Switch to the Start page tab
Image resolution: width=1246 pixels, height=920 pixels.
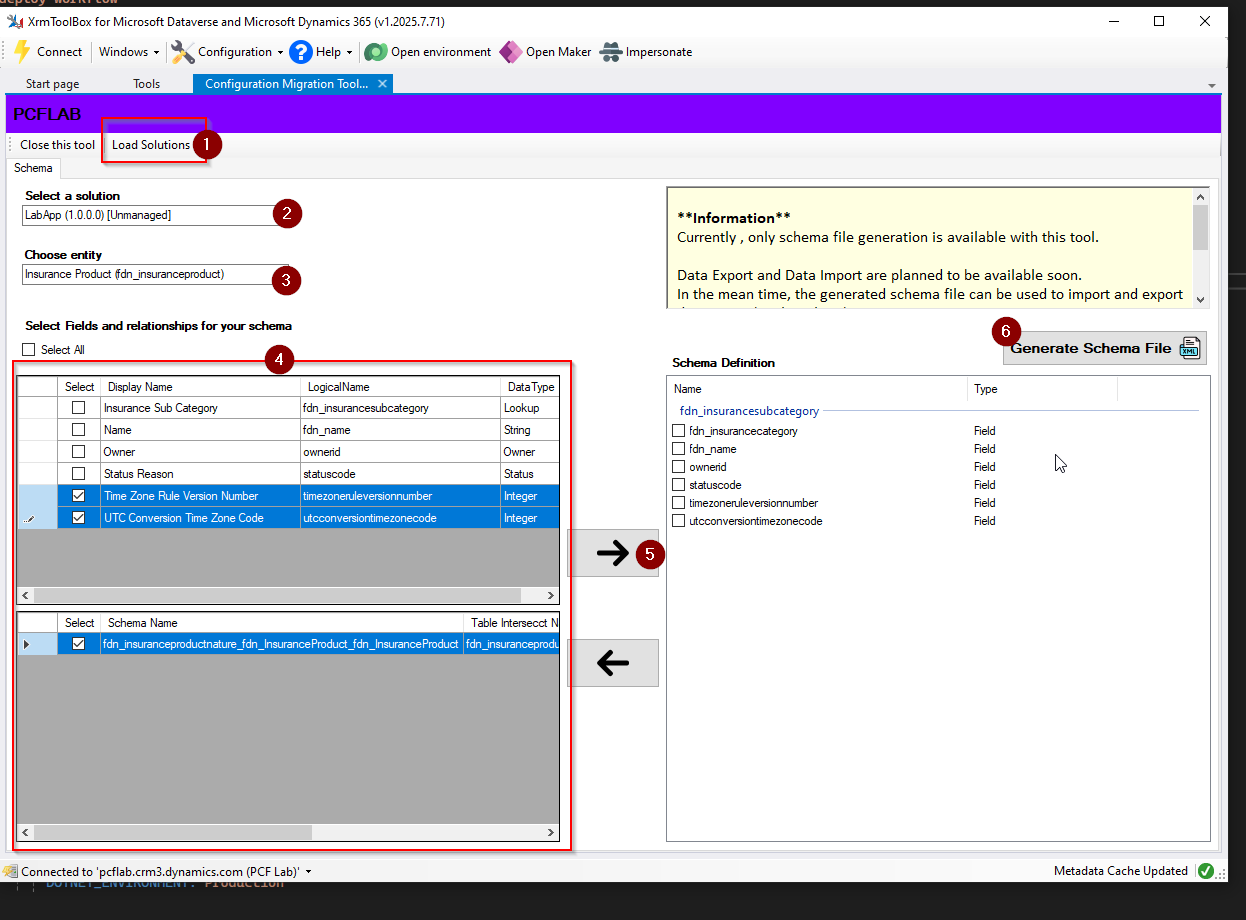tap(52, 84)
